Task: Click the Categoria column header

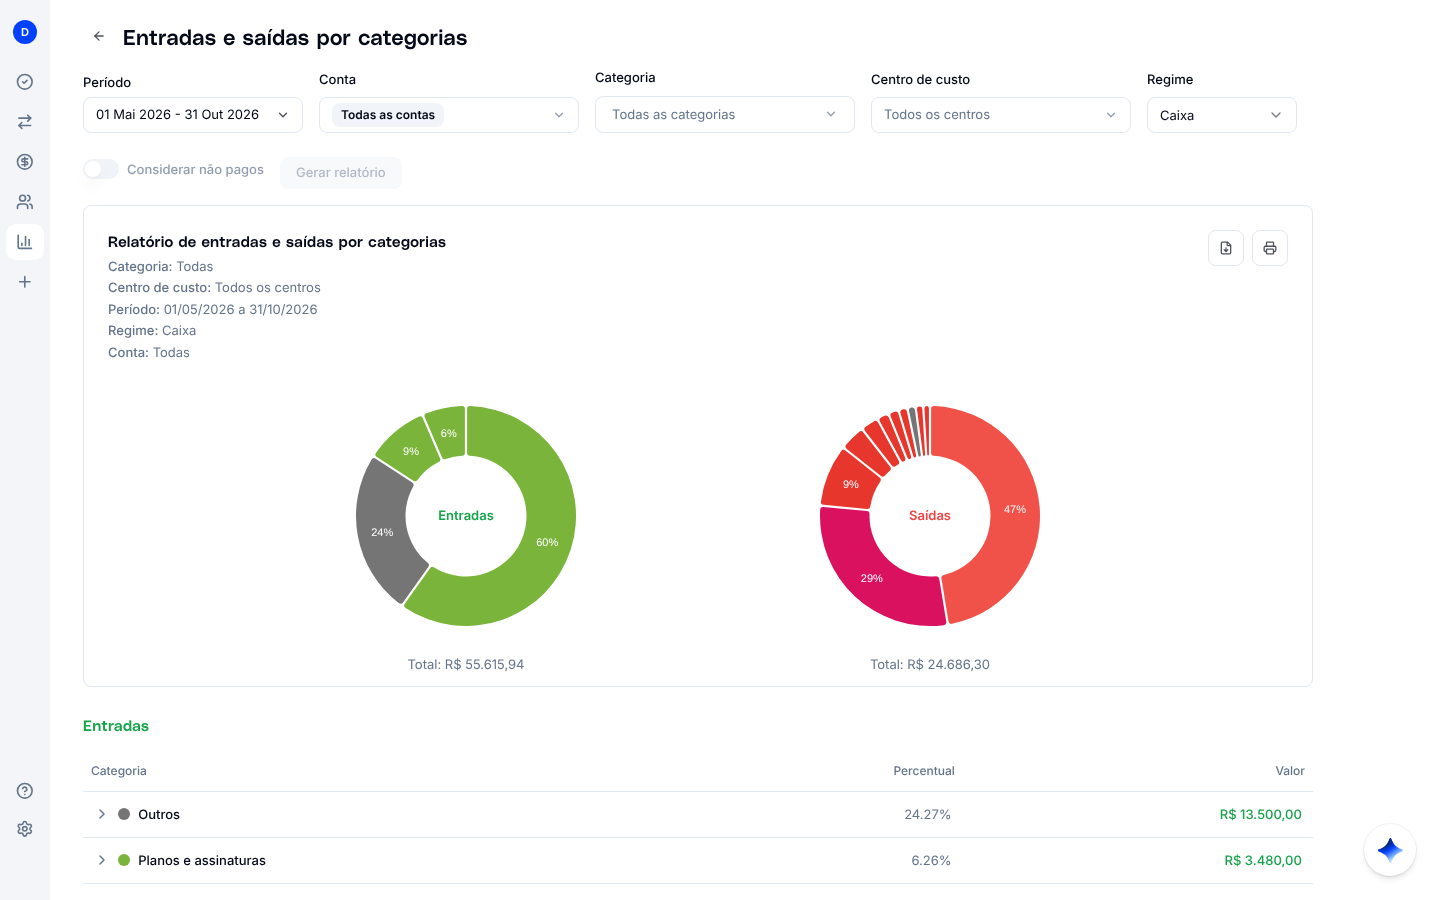Action: 119,771
